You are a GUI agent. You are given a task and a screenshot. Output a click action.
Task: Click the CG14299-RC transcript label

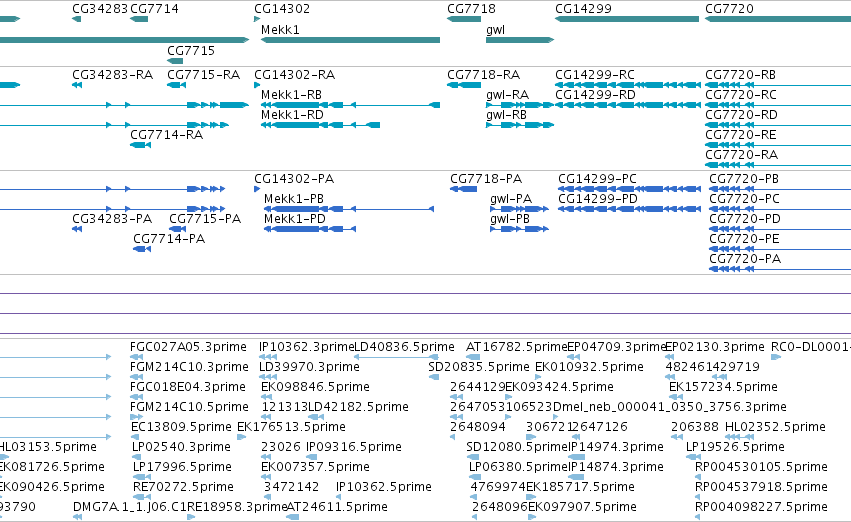tap(595, 75)
